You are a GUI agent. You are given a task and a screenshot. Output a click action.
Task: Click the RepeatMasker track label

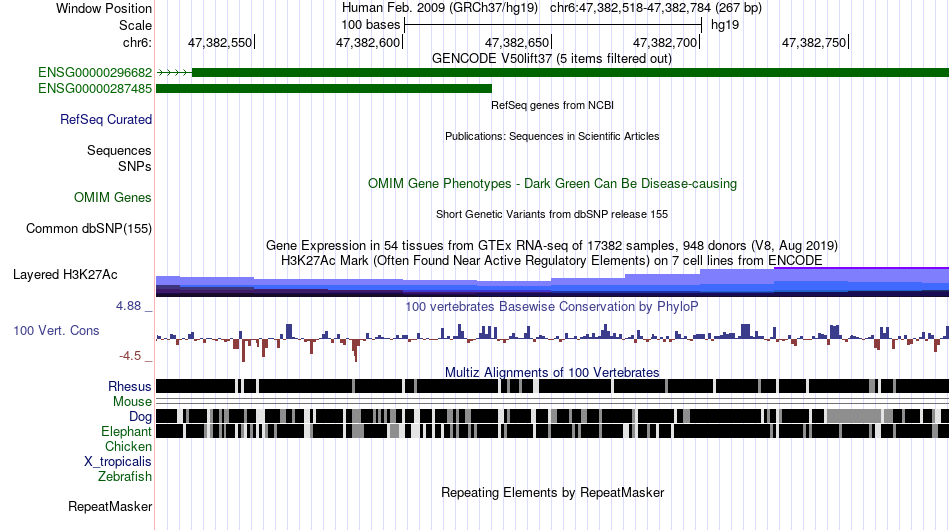110,506
